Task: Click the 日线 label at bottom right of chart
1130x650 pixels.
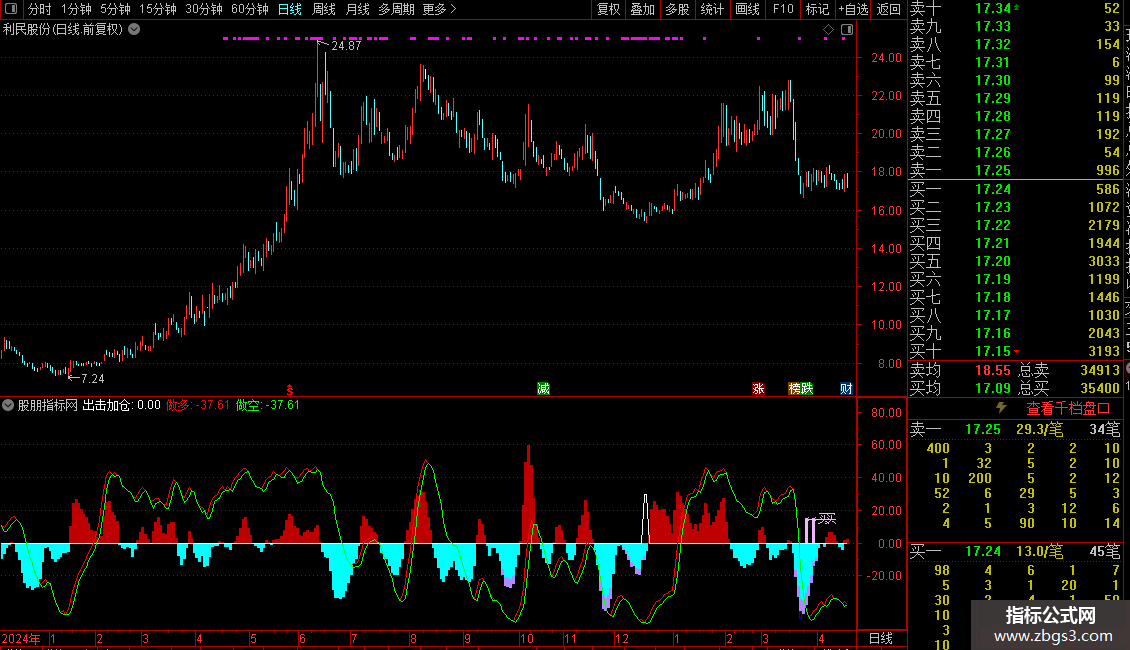Action: pyautogui.click(x=881, y=638)
